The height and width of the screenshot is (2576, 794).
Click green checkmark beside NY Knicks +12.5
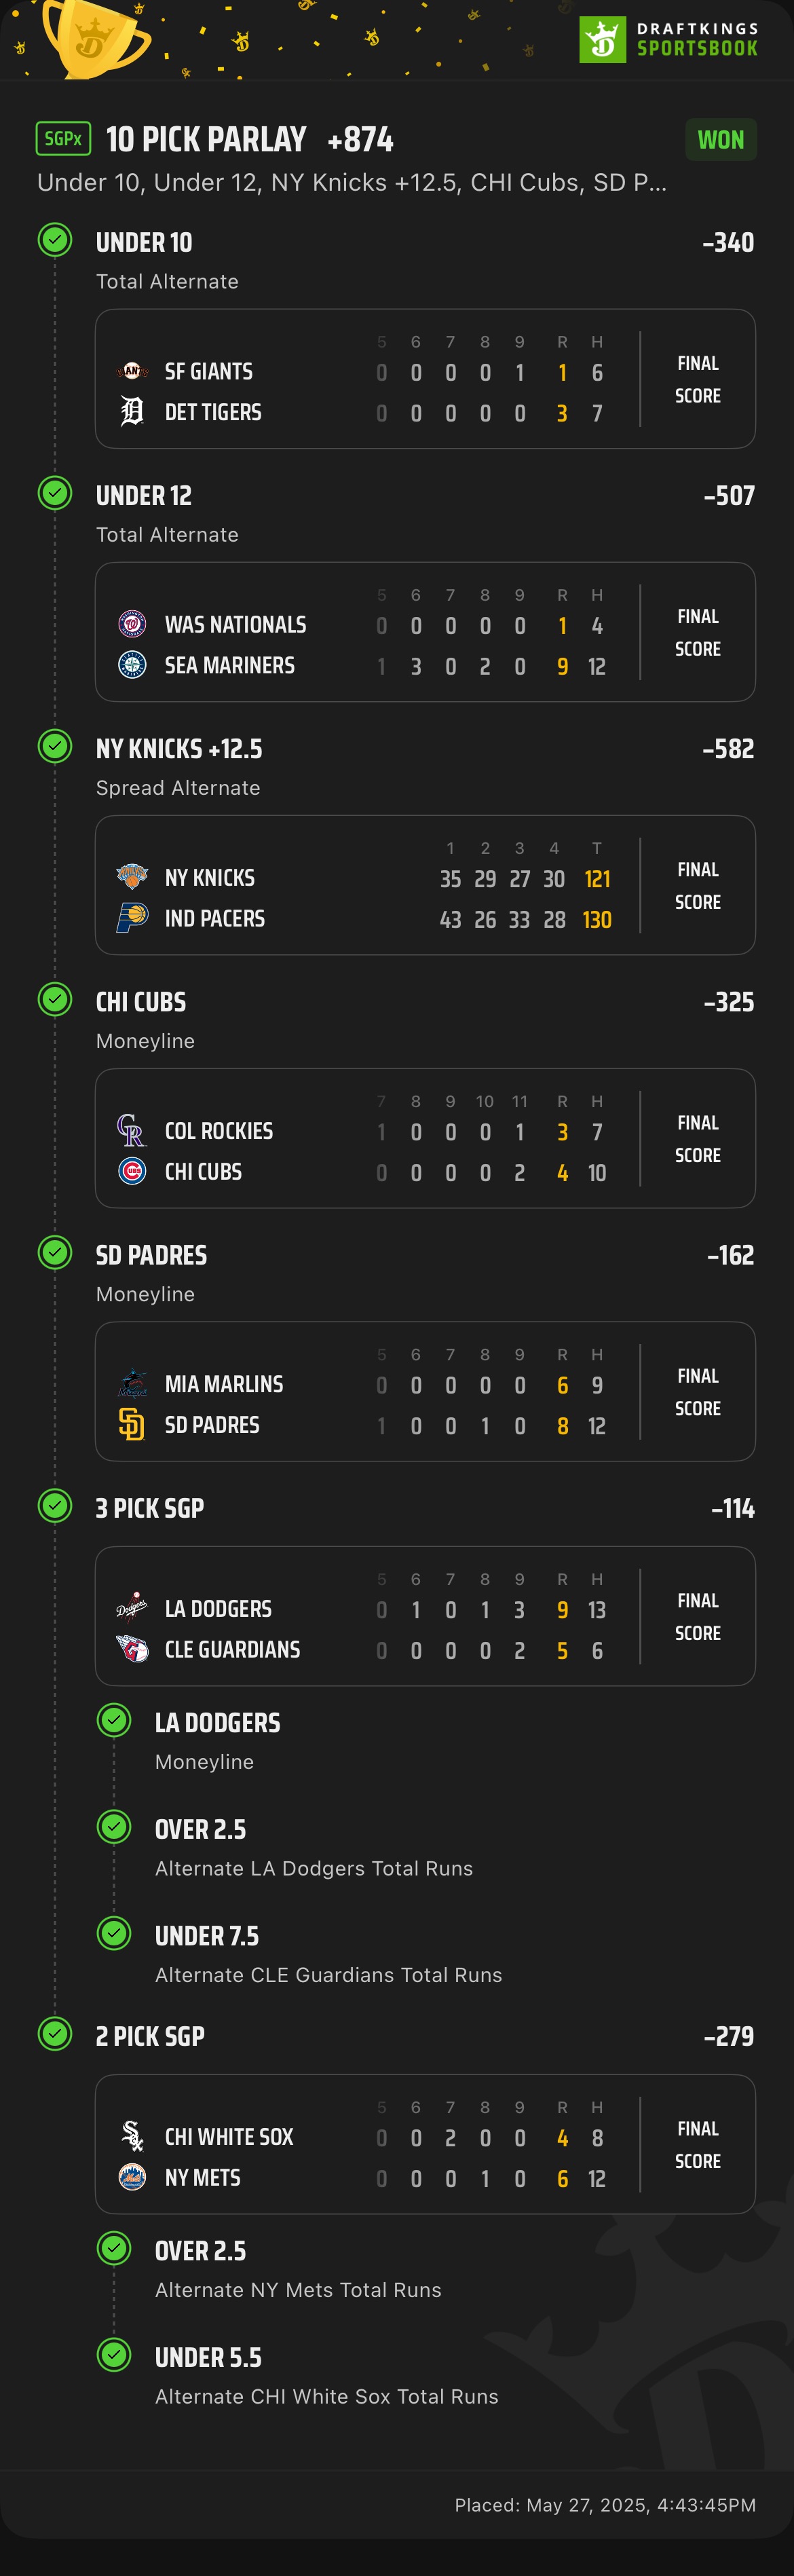pos(55,746)
